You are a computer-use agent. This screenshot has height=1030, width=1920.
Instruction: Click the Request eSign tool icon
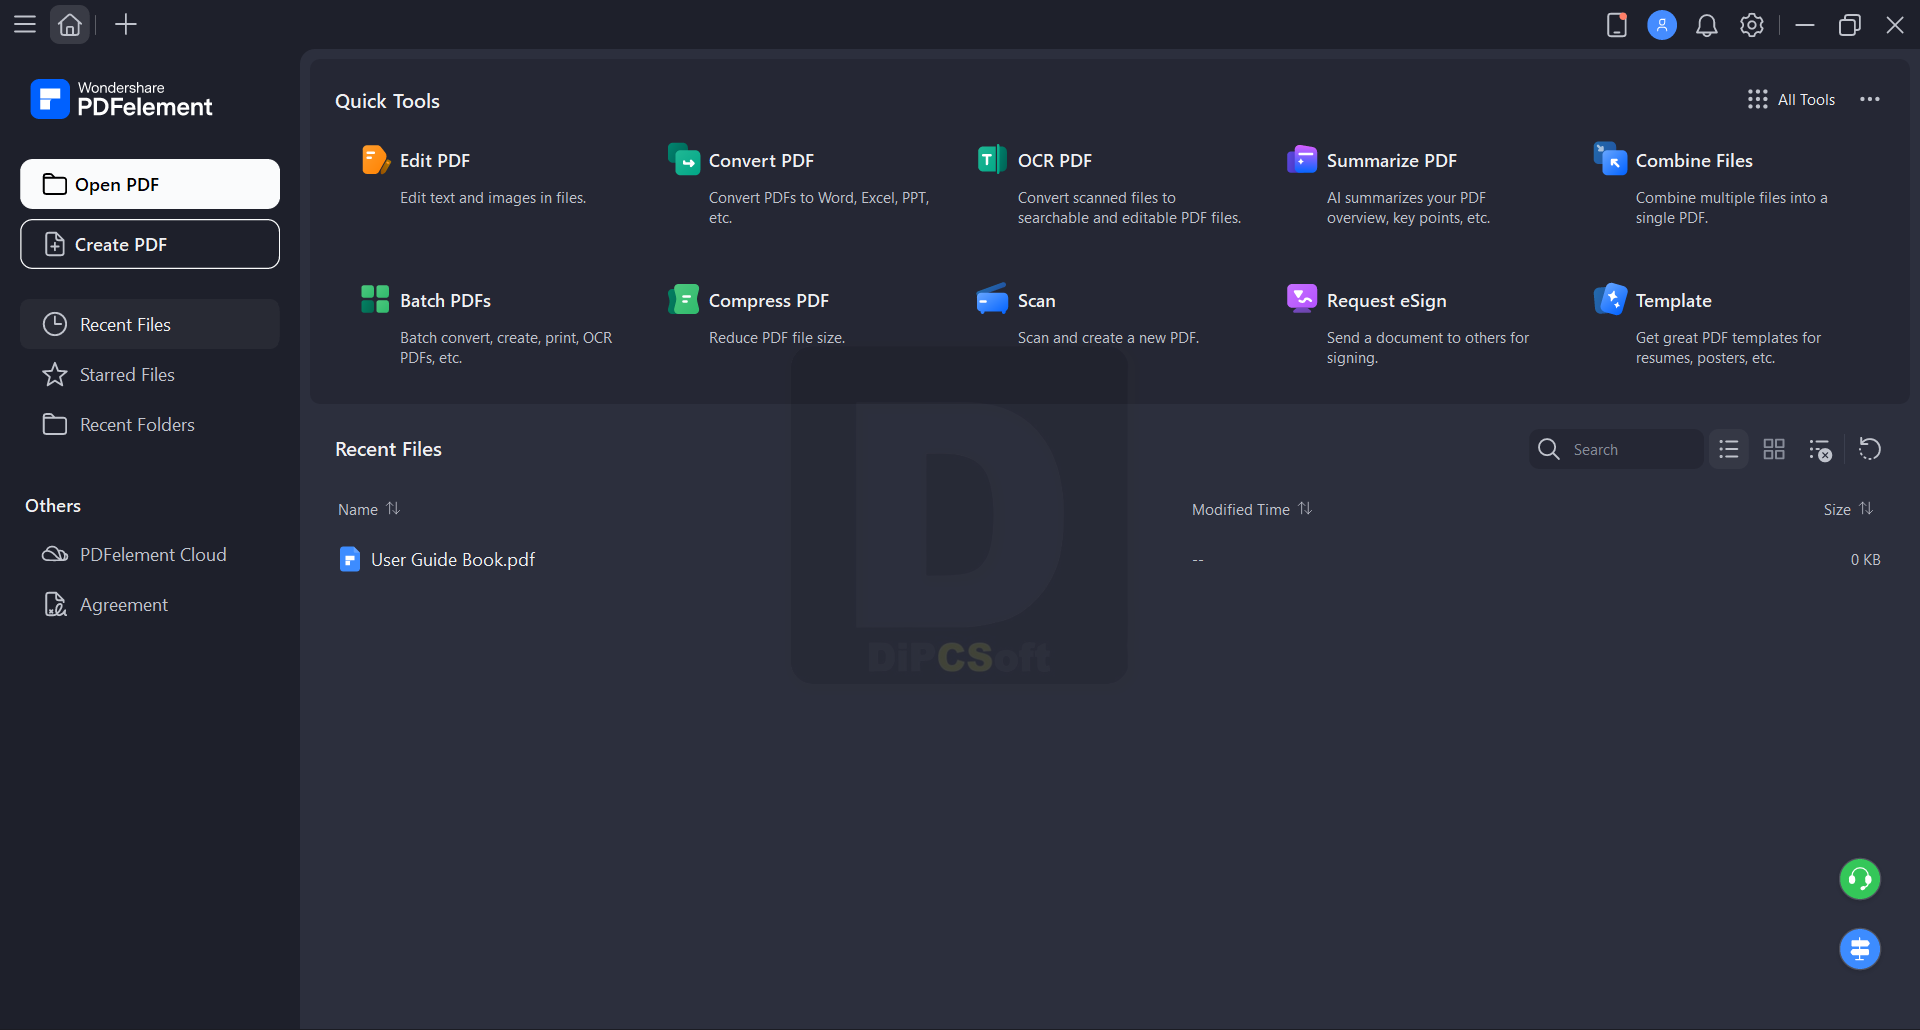pos(1302,299)
